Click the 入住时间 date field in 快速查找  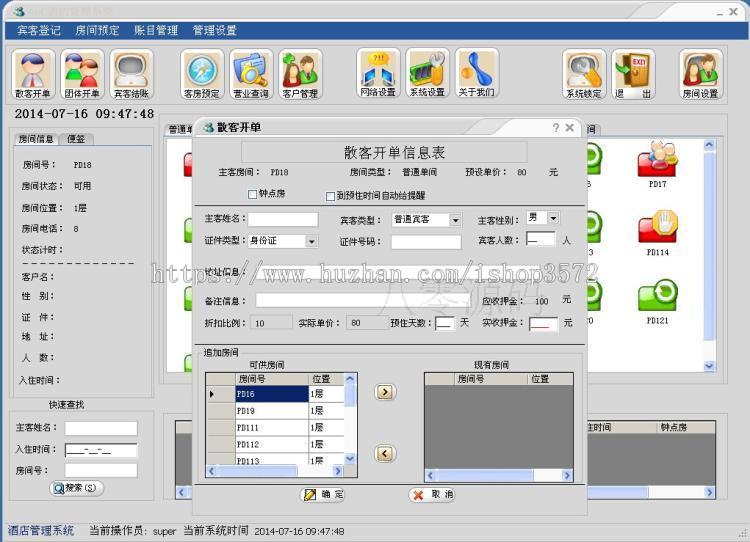point(101,450)
